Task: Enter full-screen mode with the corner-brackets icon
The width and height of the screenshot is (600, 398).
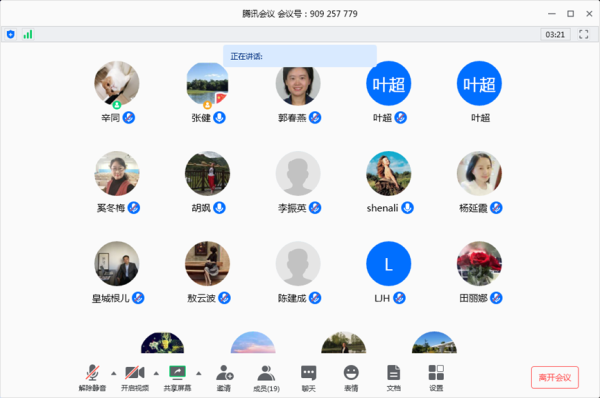Action: tap(584, 34)
